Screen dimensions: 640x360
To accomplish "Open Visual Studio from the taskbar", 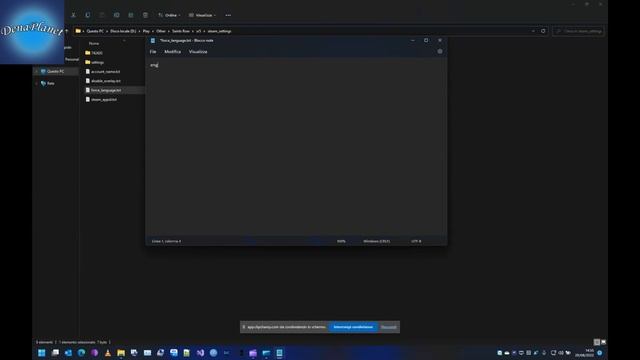I will [x=200, y=353].
